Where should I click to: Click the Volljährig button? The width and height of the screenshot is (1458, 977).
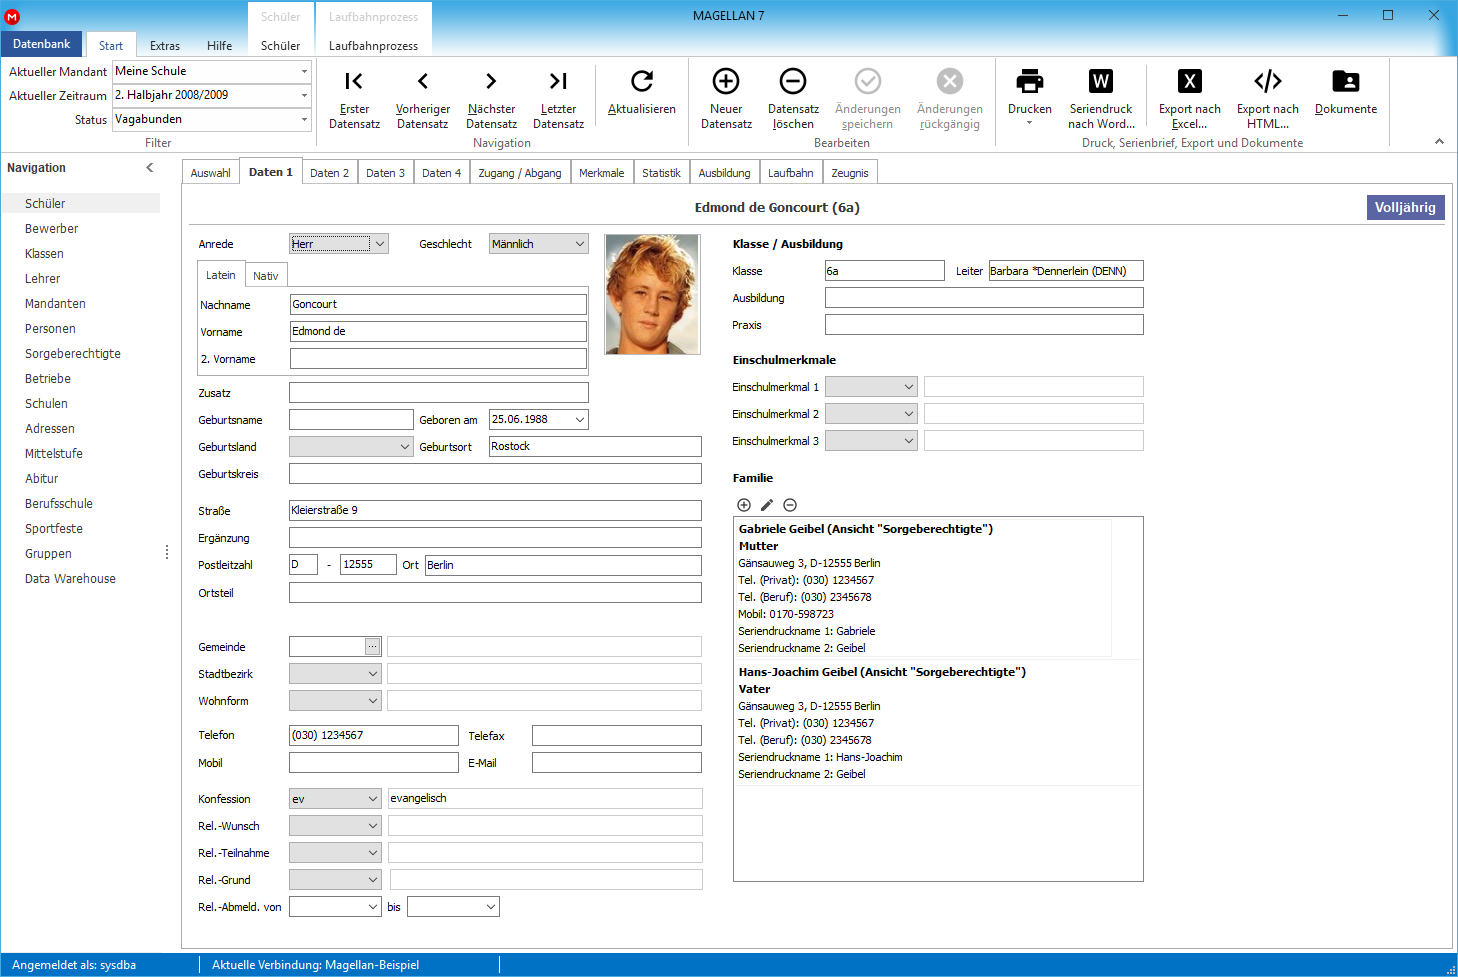pyautogui.click(x=1405, y=207)
